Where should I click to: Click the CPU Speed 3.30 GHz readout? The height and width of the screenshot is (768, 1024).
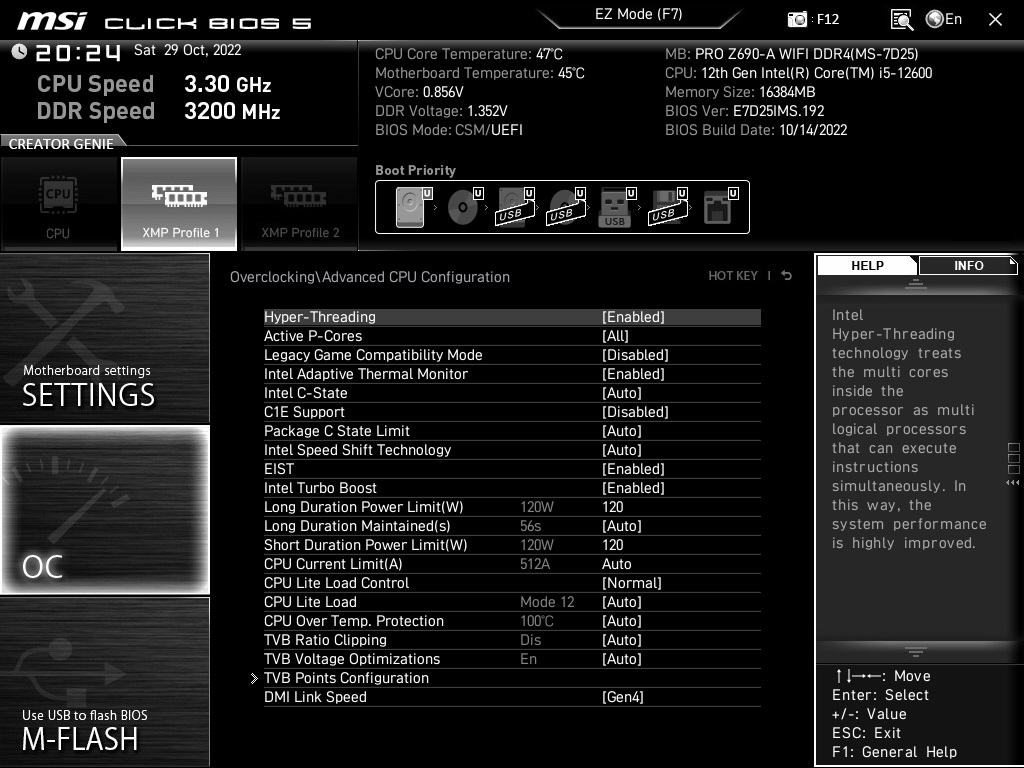(154, 84)
